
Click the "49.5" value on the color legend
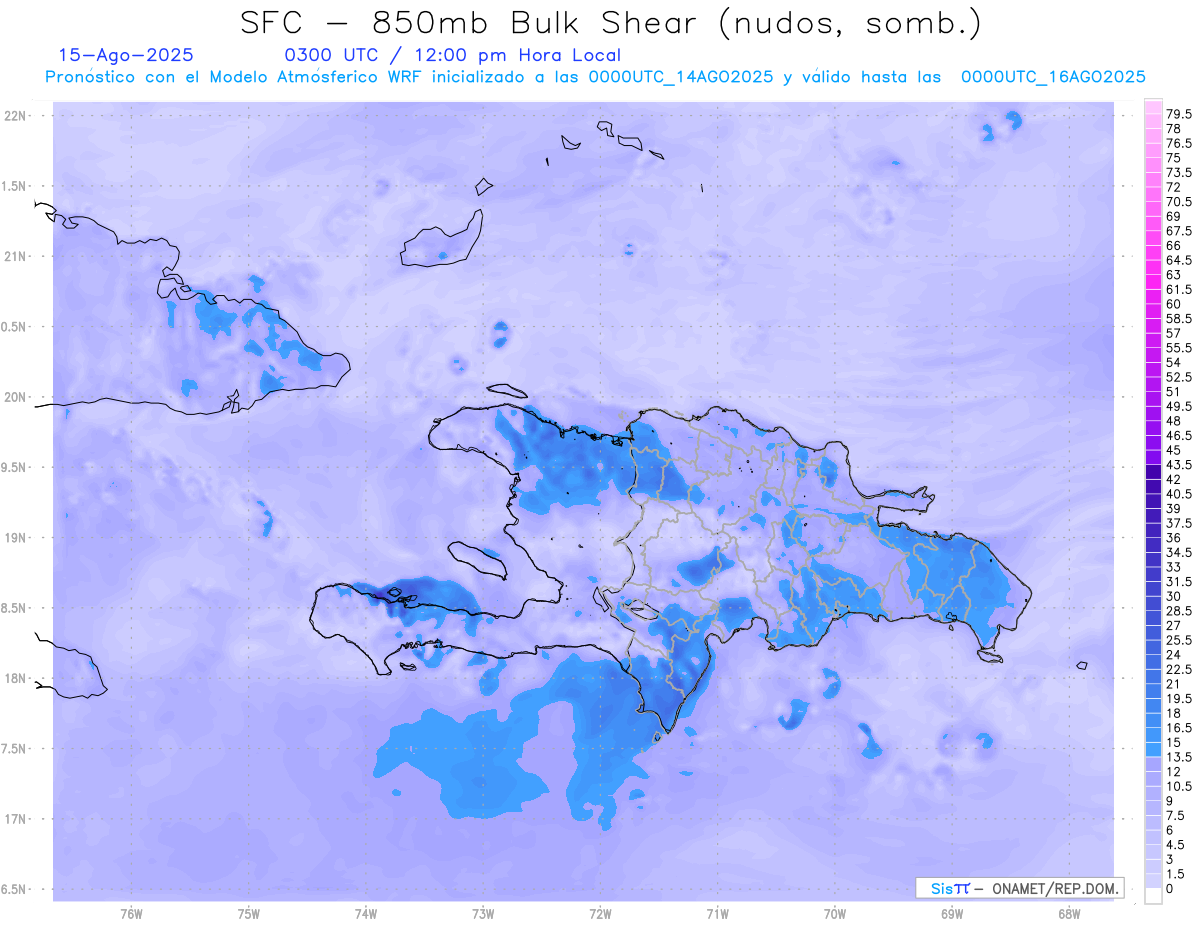1179,406
